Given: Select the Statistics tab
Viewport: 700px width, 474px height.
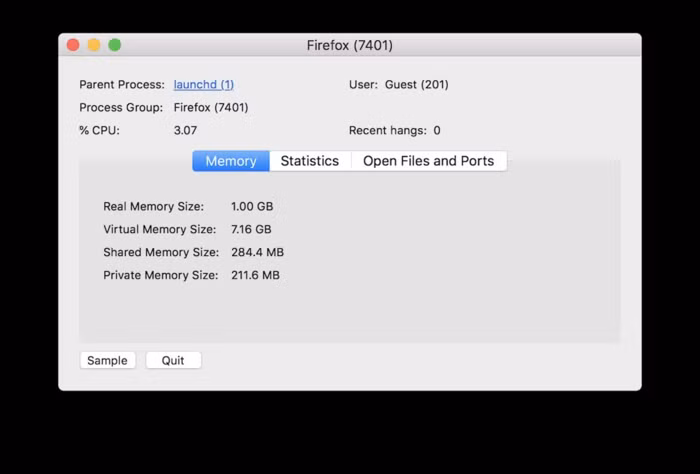Looking at the screenshot, I should click(x=309, y=161).
